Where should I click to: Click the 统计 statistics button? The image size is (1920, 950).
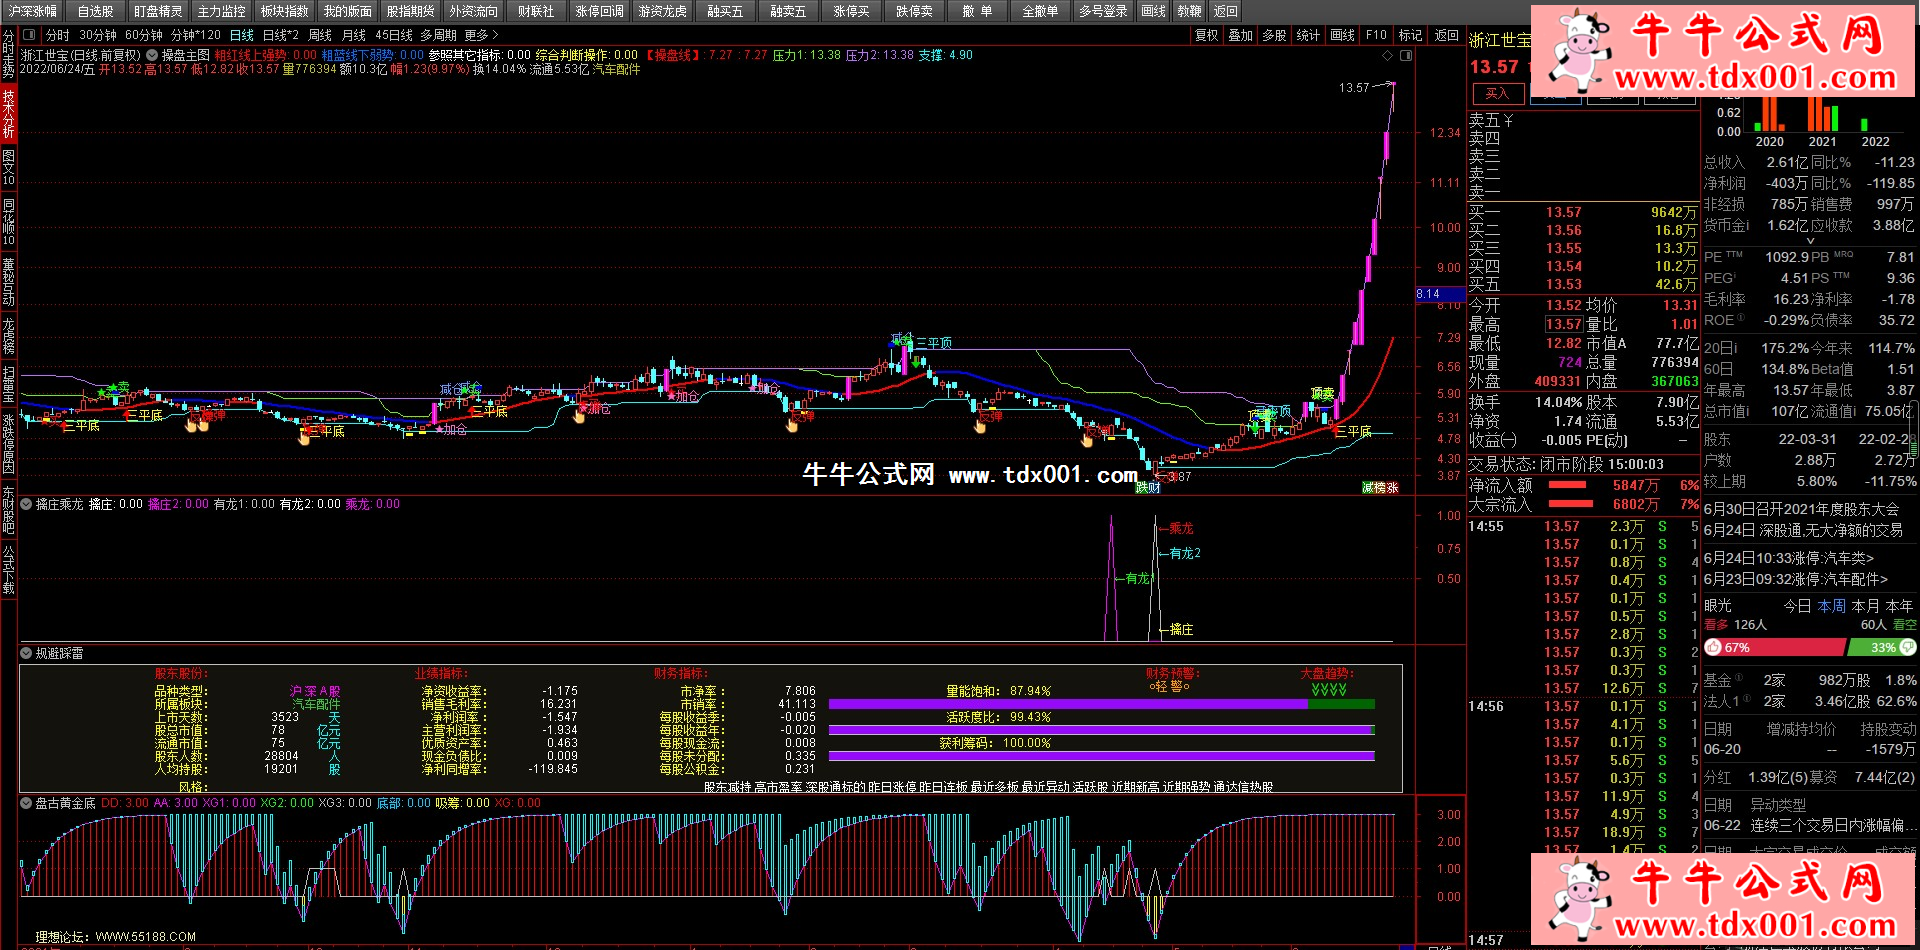[1308, 35]
